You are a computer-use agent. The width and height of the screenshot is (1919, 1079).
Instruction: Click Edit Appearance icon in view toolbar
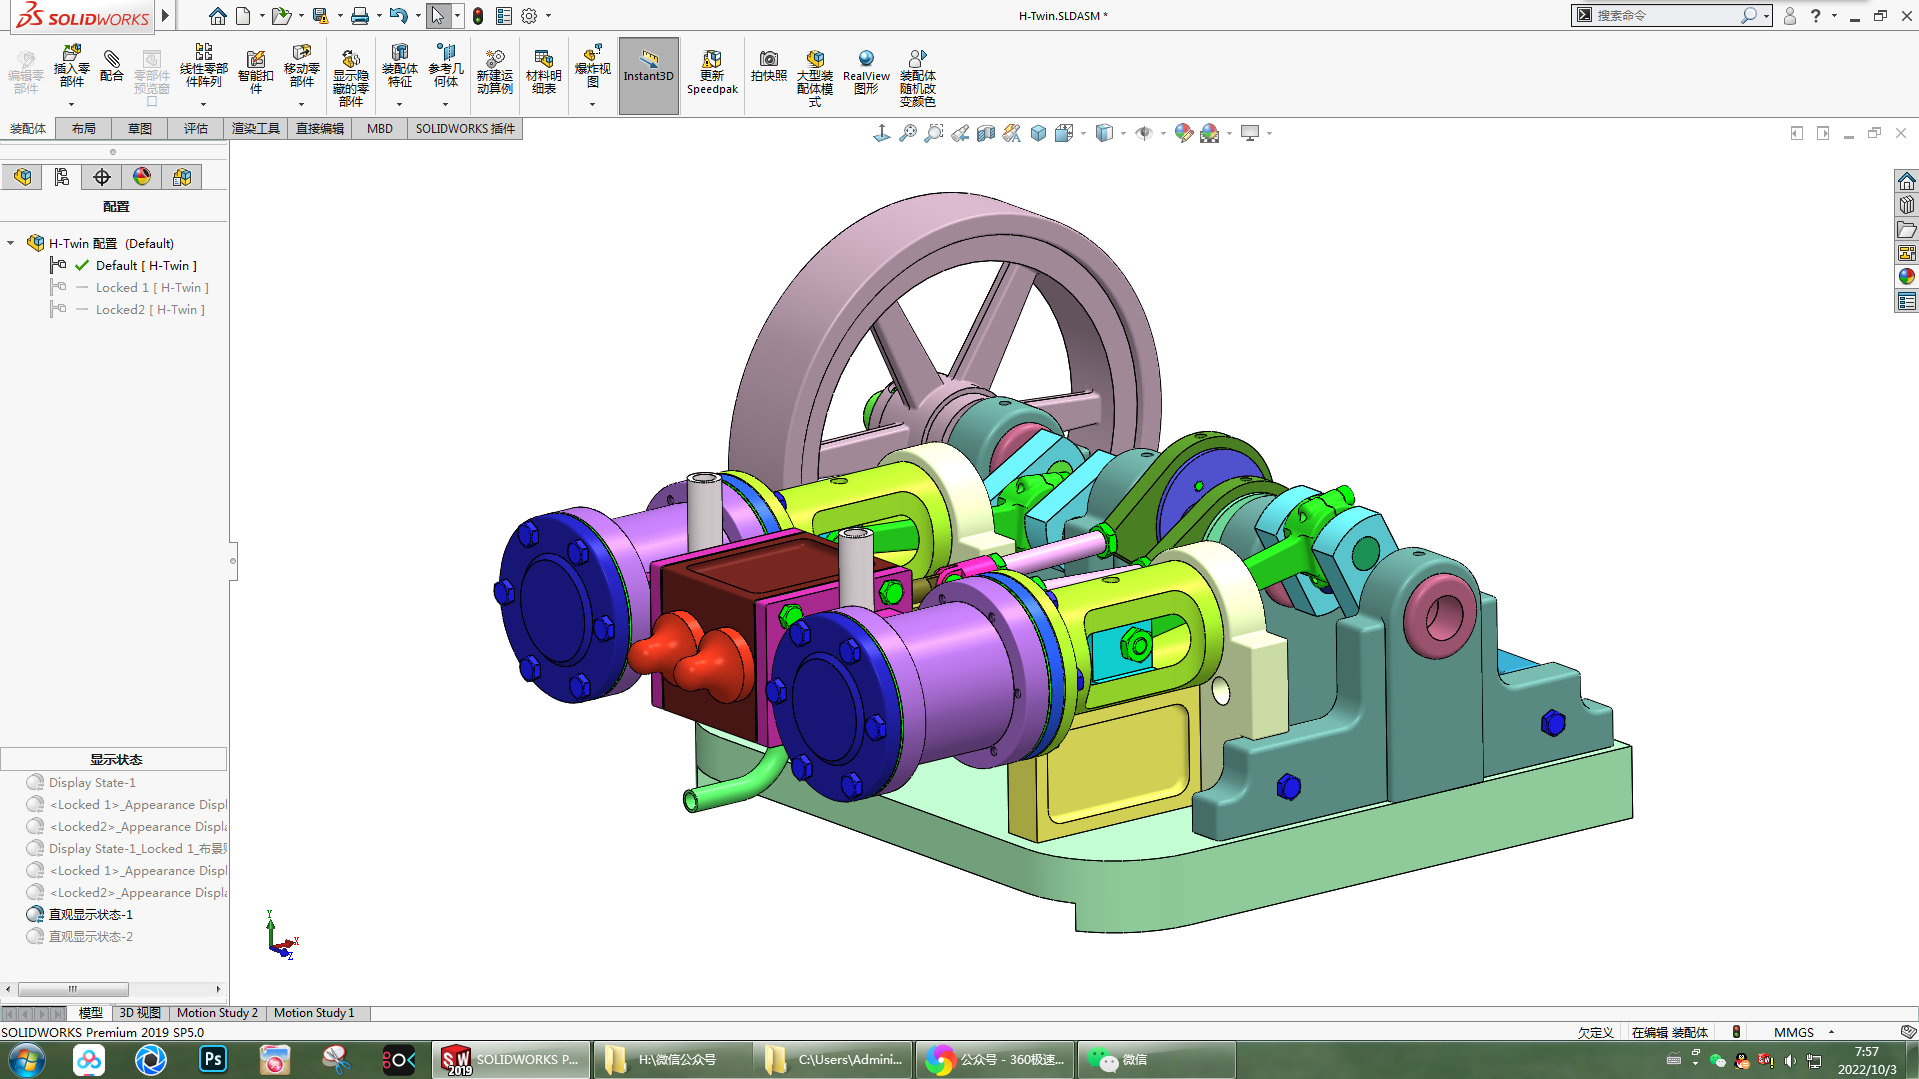pos(1183,133)
